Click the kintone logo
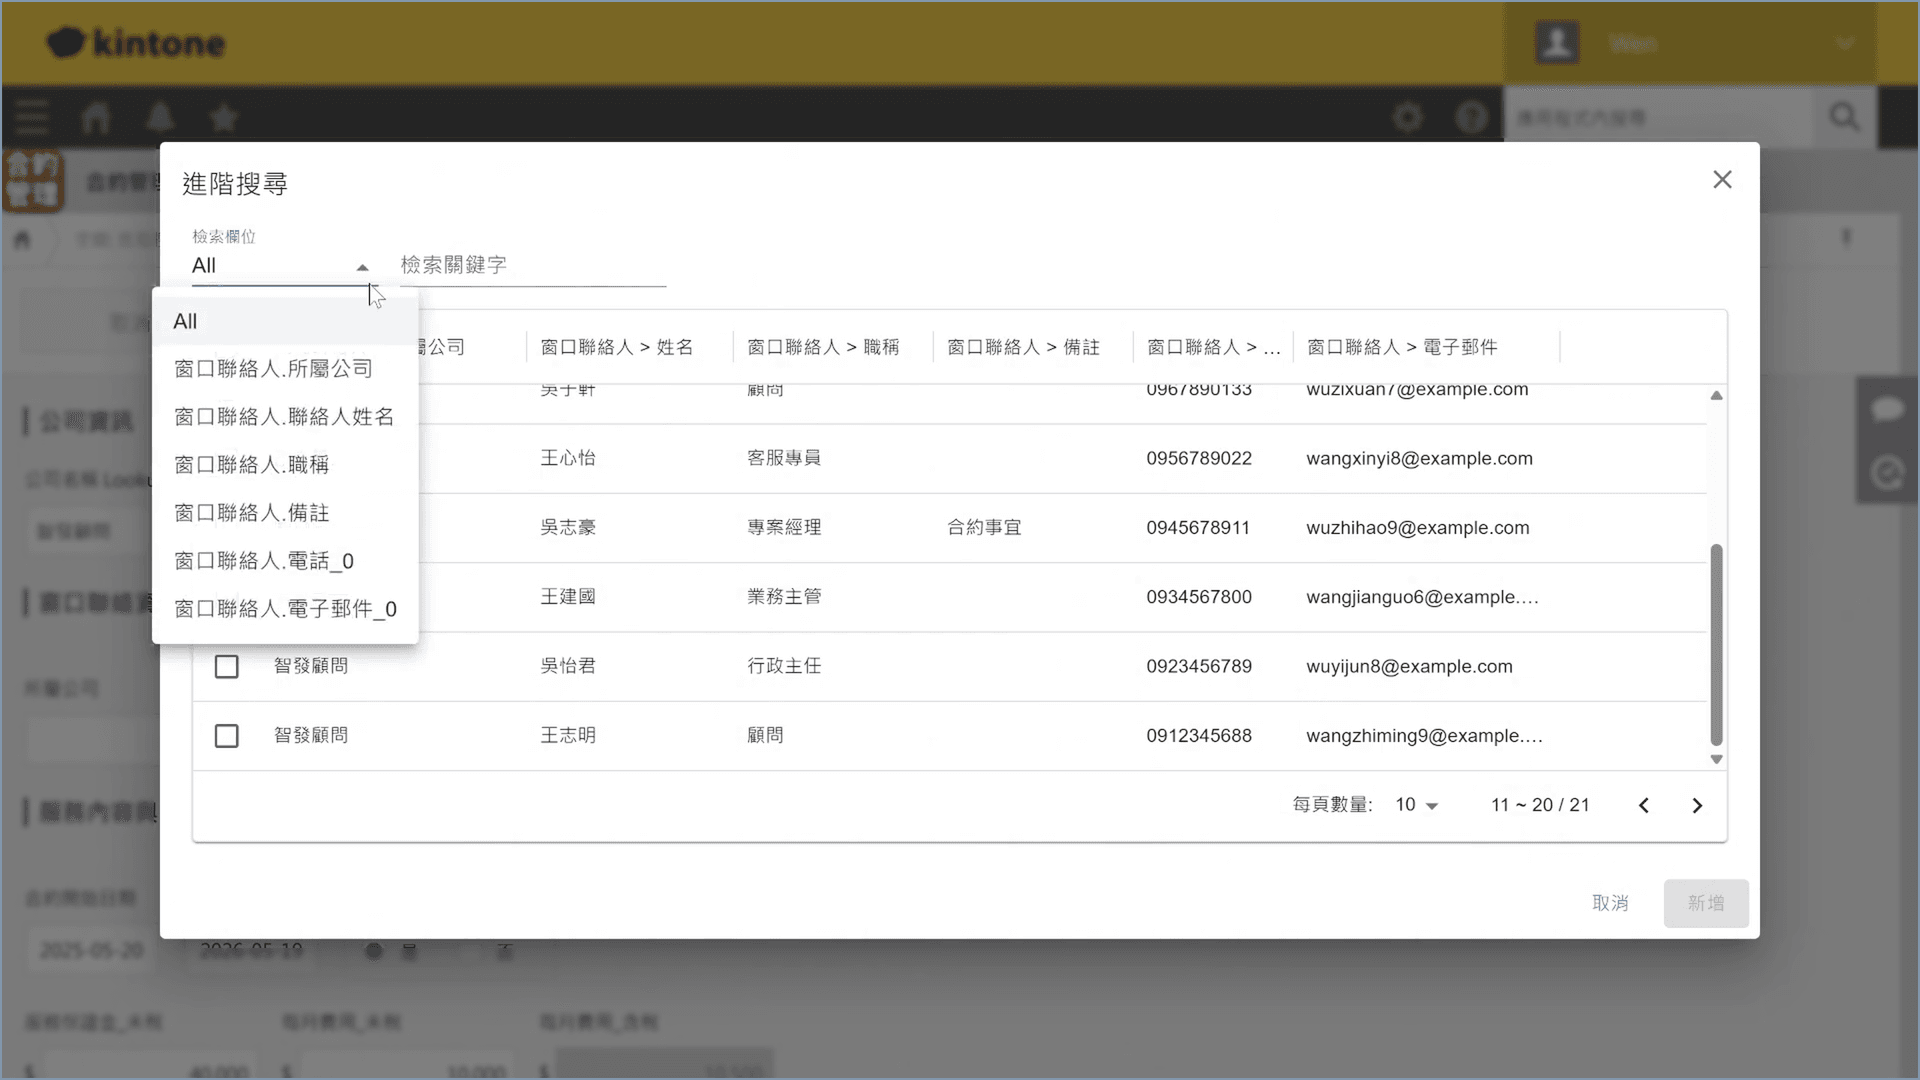Viewport: 1920px width, 1080px height. [x=135, y=43]
